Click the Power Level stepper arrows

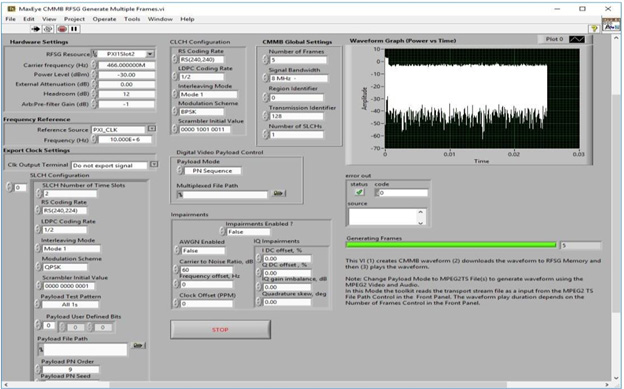point(94,74)
